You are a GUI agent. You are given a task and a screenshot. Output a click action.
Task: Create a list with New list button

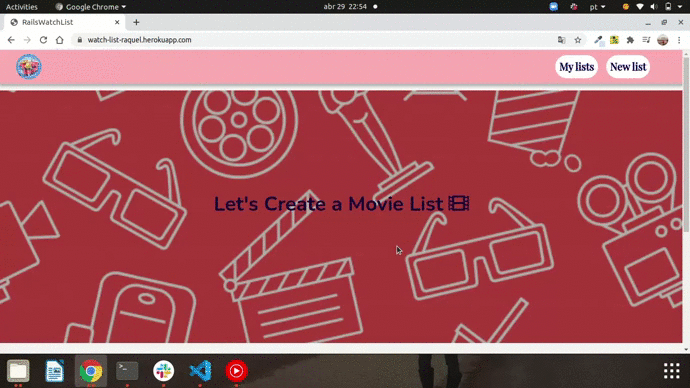click(x=628, y=67)
